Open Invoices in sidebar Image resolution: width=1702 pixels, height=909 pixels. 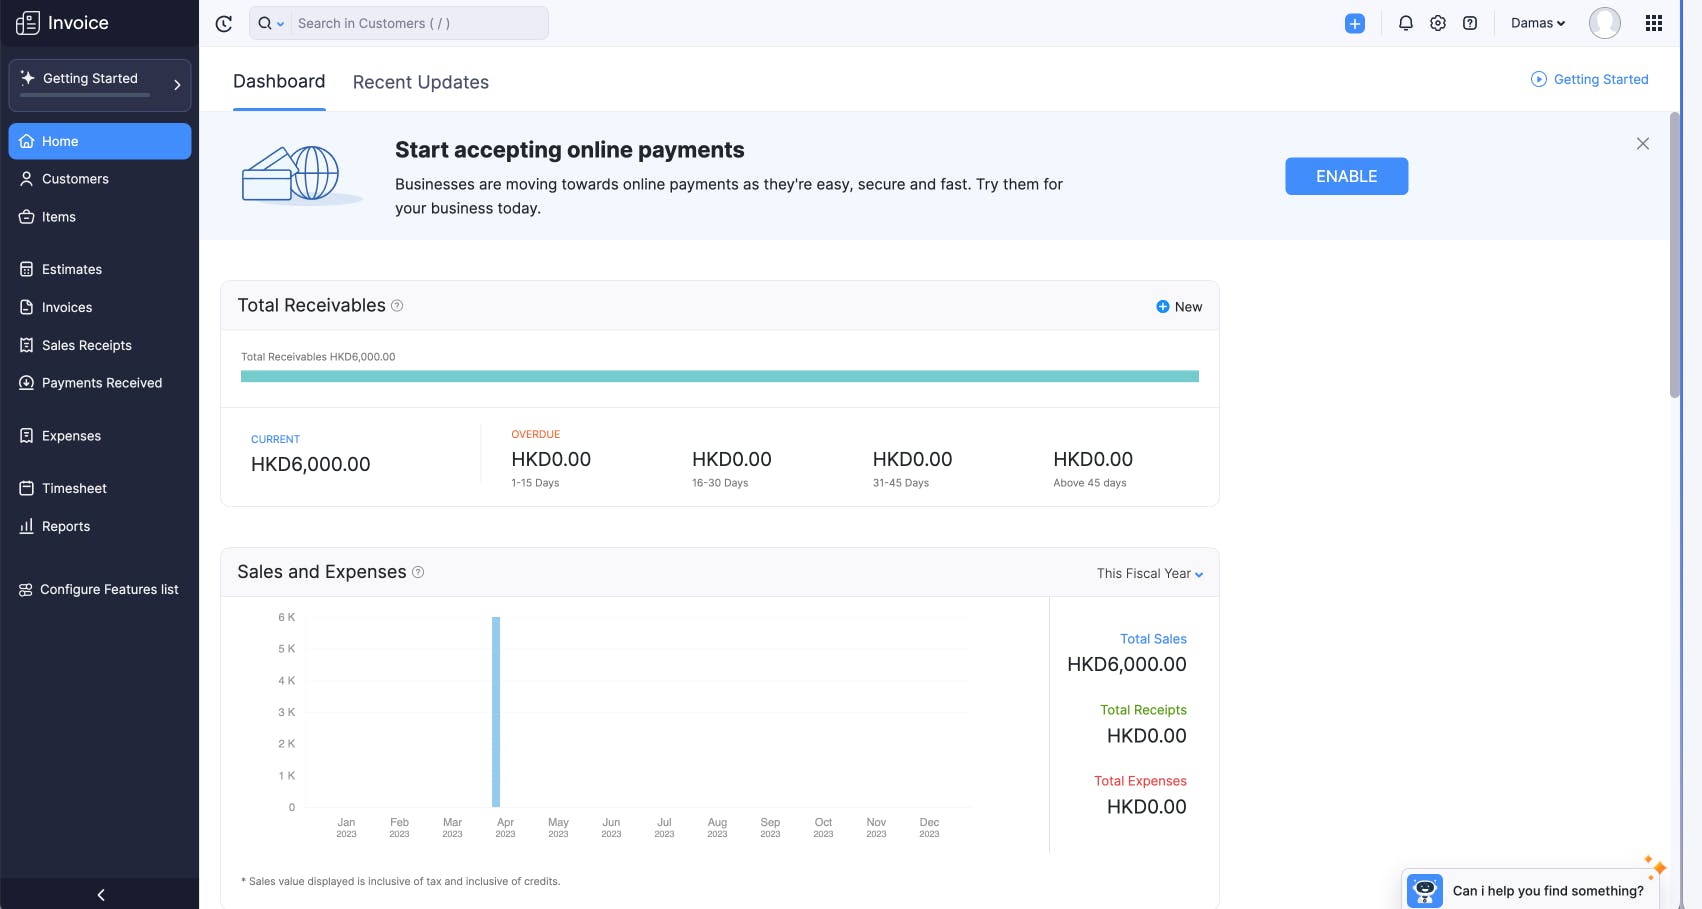click(x=100, y=307)
